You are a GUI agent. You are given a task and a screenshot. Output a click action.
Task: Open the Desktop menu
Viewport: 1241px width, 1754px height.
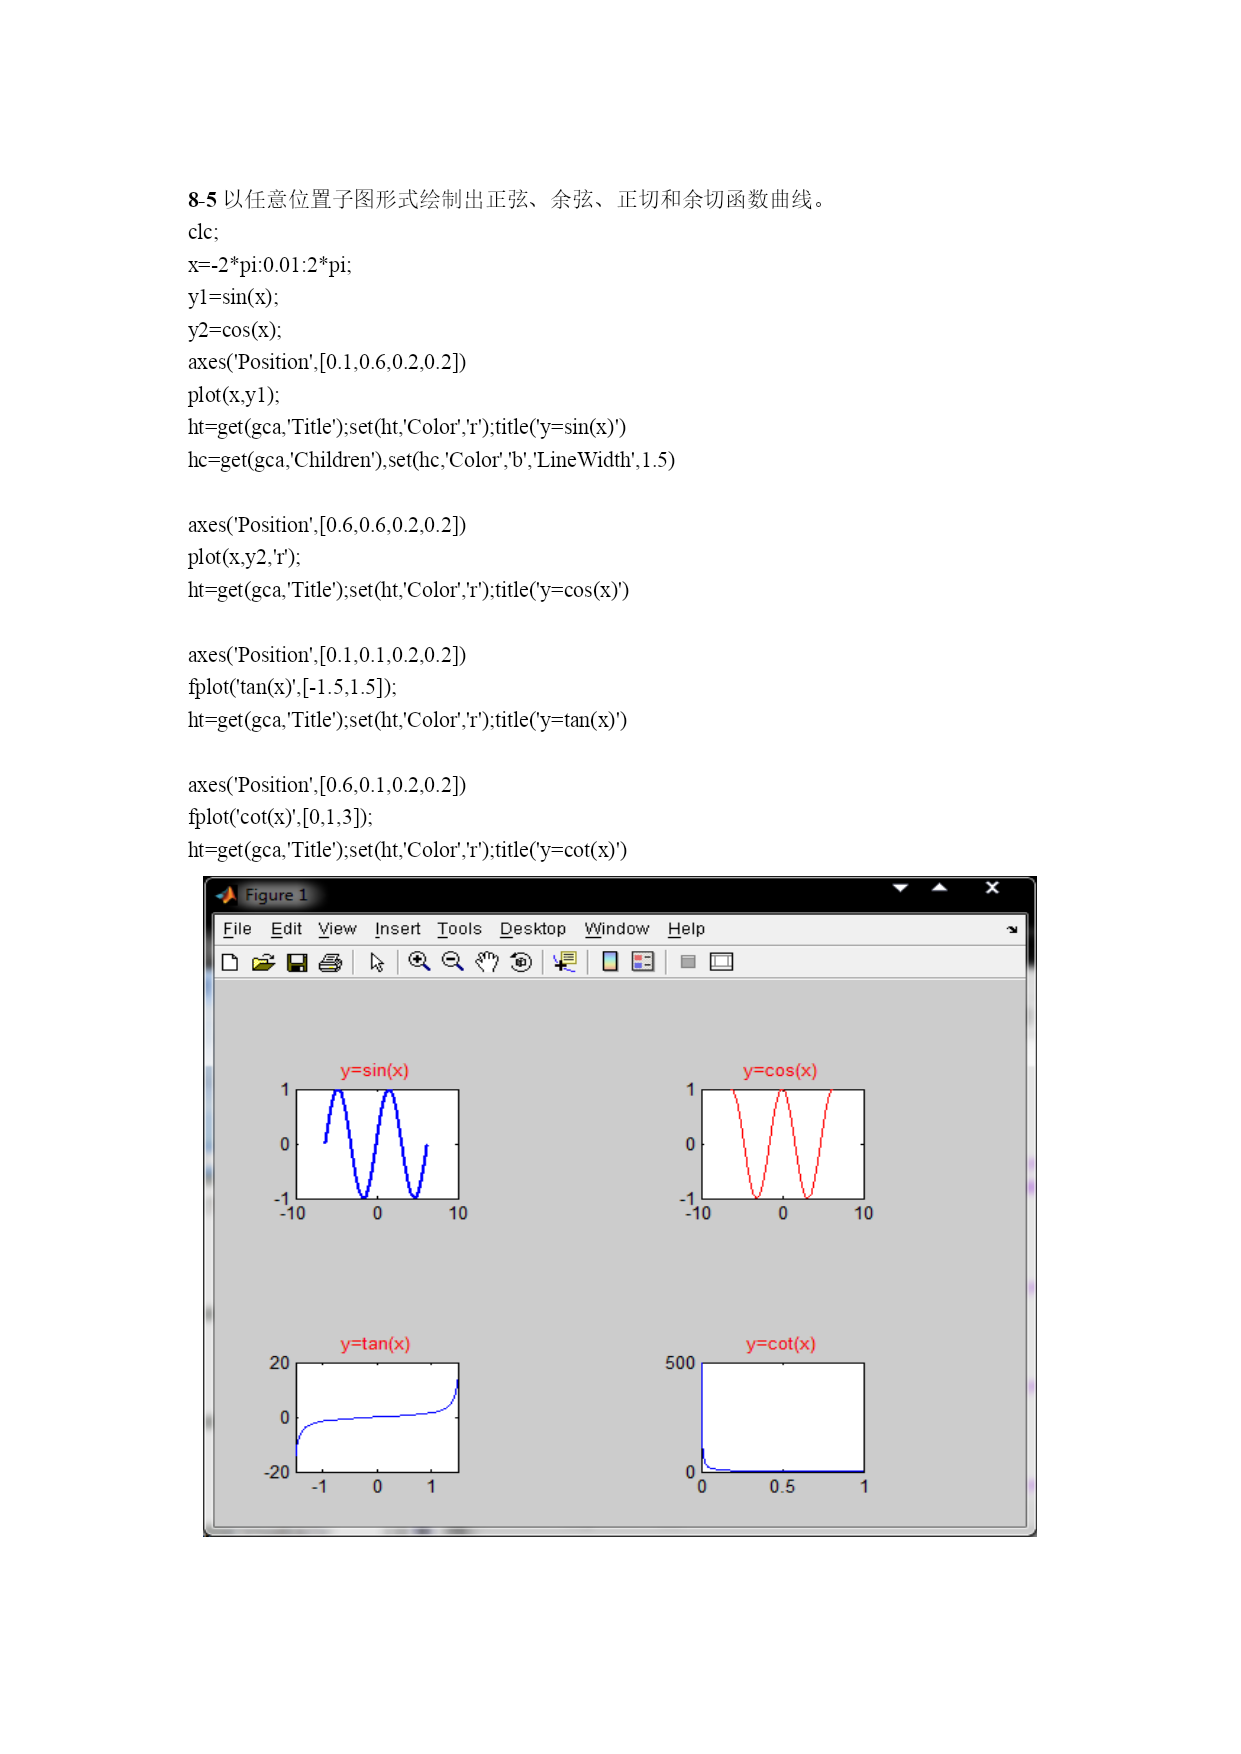pos(533,929)
